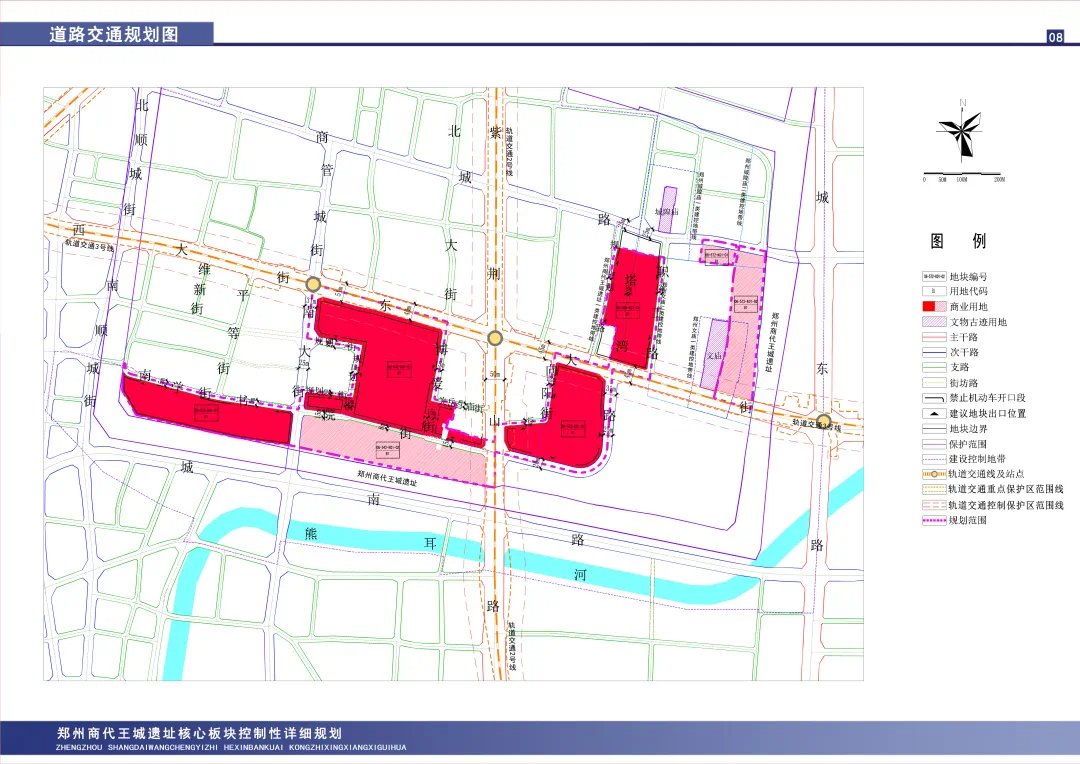This screenshot has width=1080, height=764.
Task: Click the 图例 legend heading
Action: coord(958,241)
